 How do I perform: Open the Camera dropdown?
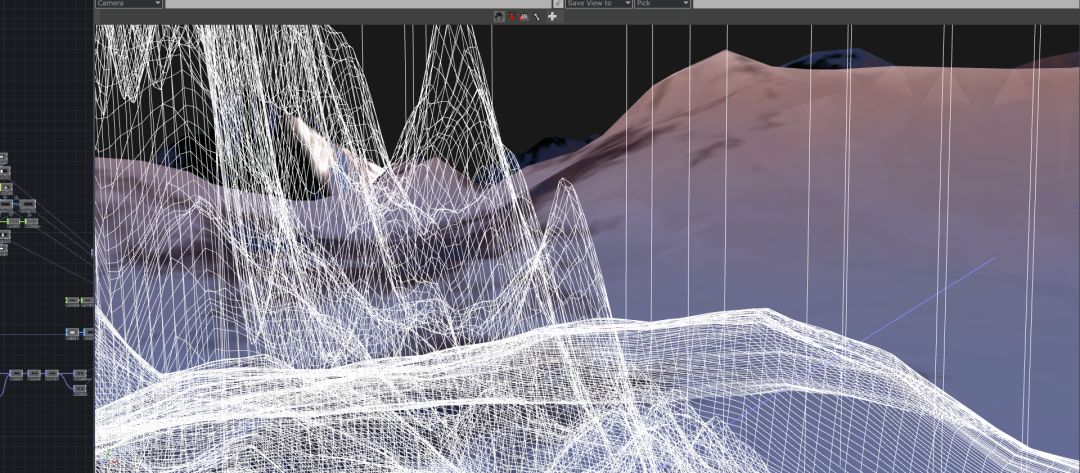point(129,3)
